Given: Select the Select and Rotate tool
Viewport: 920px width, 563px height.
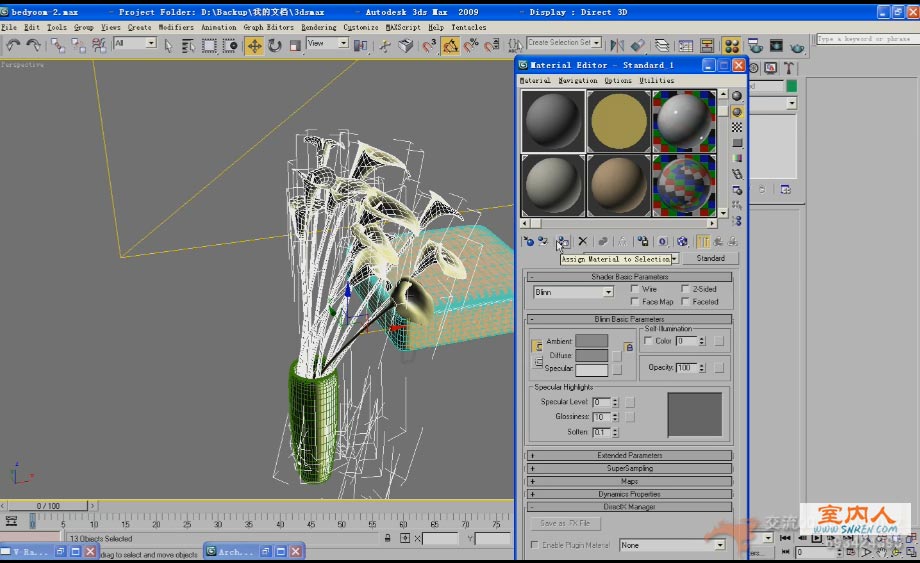Looking at the screenshot, I should coord(274,45).
